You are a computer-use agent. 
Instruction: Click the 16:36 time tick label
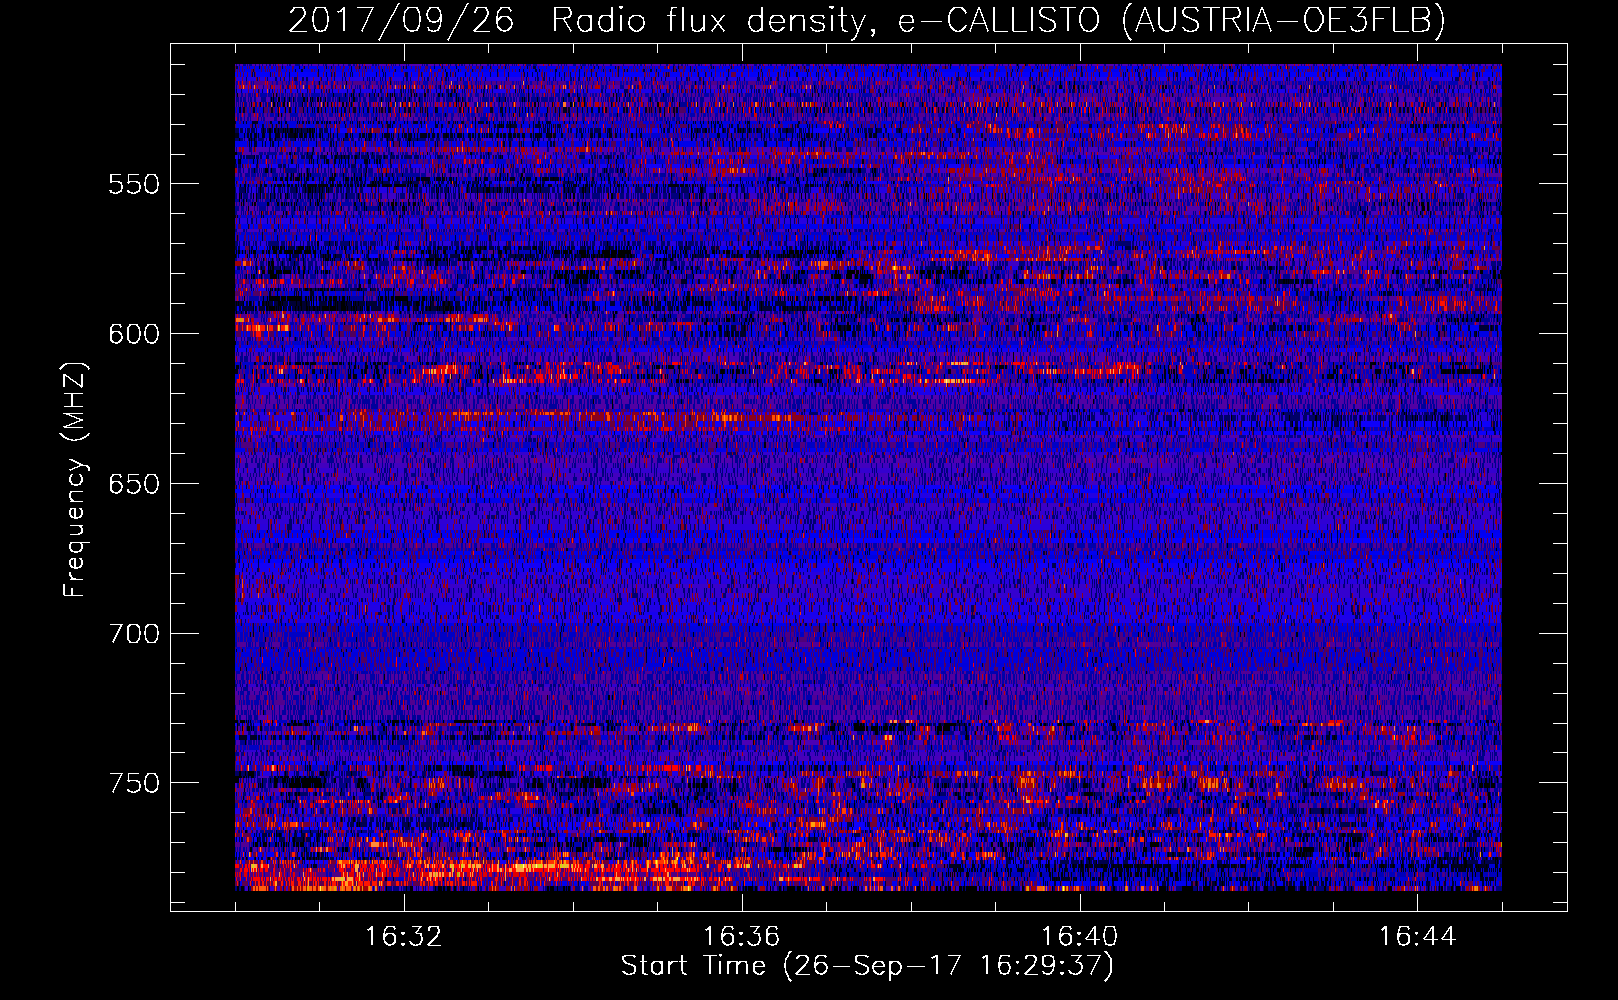point(742,937)
